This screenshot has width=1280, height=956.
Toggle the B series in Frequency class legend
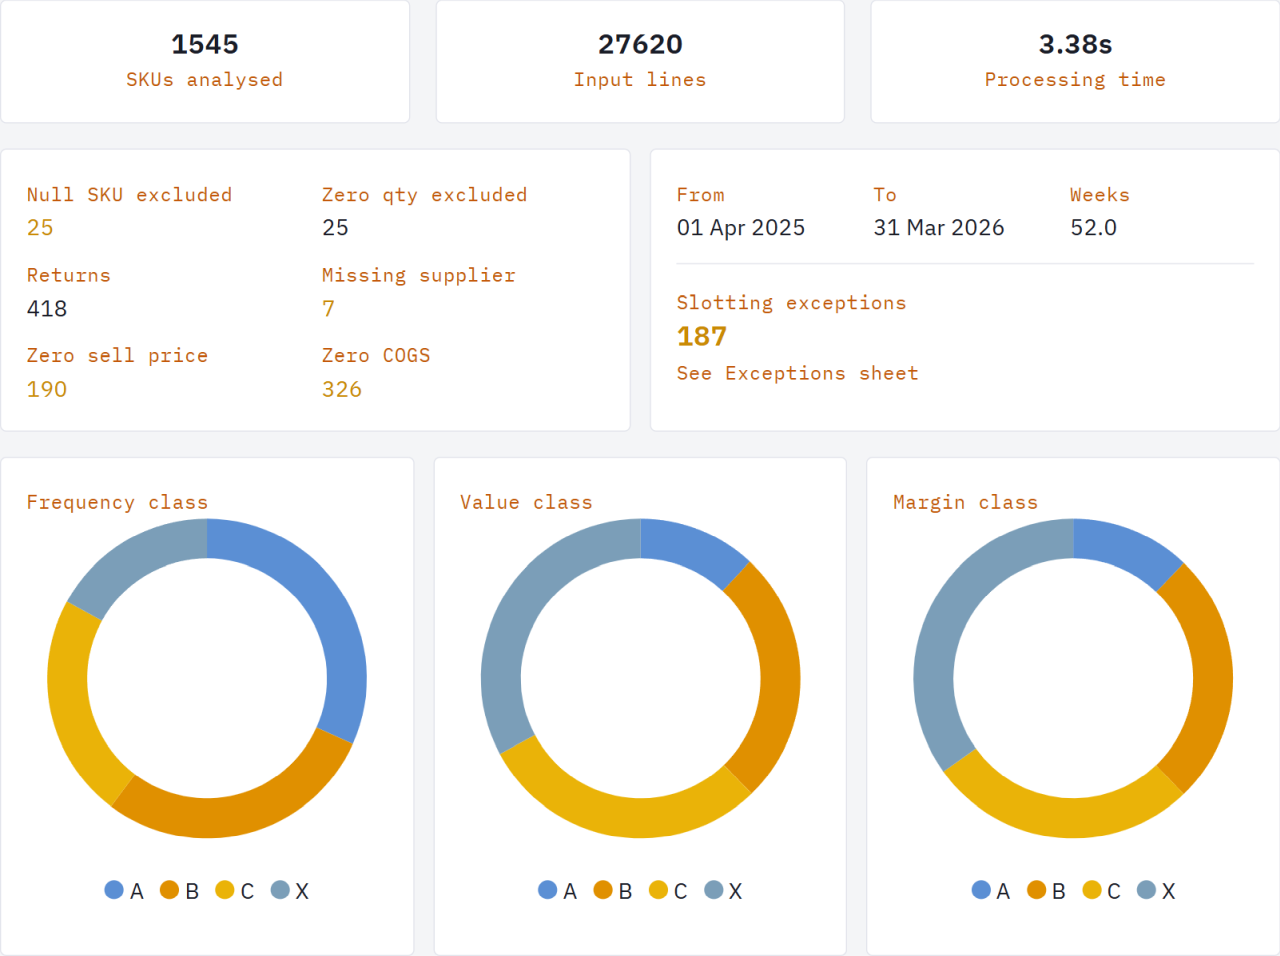(x=169, y=890)
